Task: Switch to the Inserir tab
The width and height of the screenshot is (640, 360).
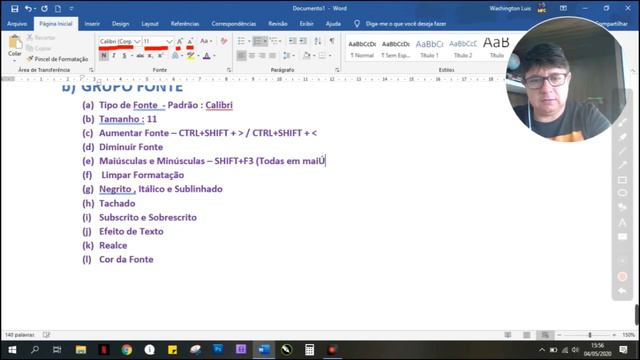Action: 92,24
